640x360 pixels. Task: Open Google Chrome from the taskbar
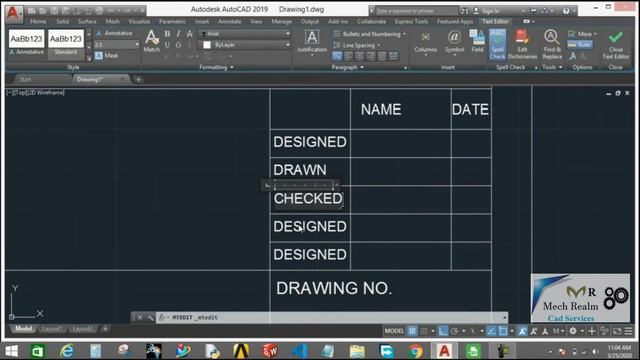click(415, 351)
